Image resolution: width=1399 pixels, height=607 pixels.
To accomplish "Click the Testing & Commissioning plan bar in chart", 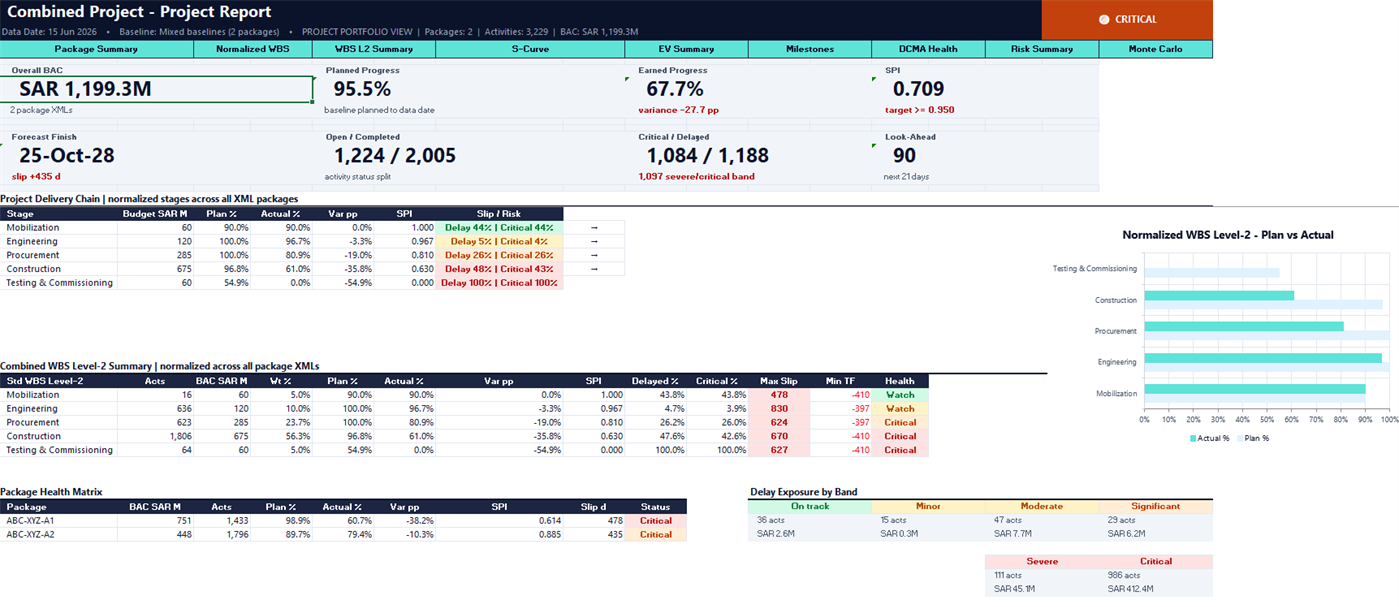I will pos(1212,273).
